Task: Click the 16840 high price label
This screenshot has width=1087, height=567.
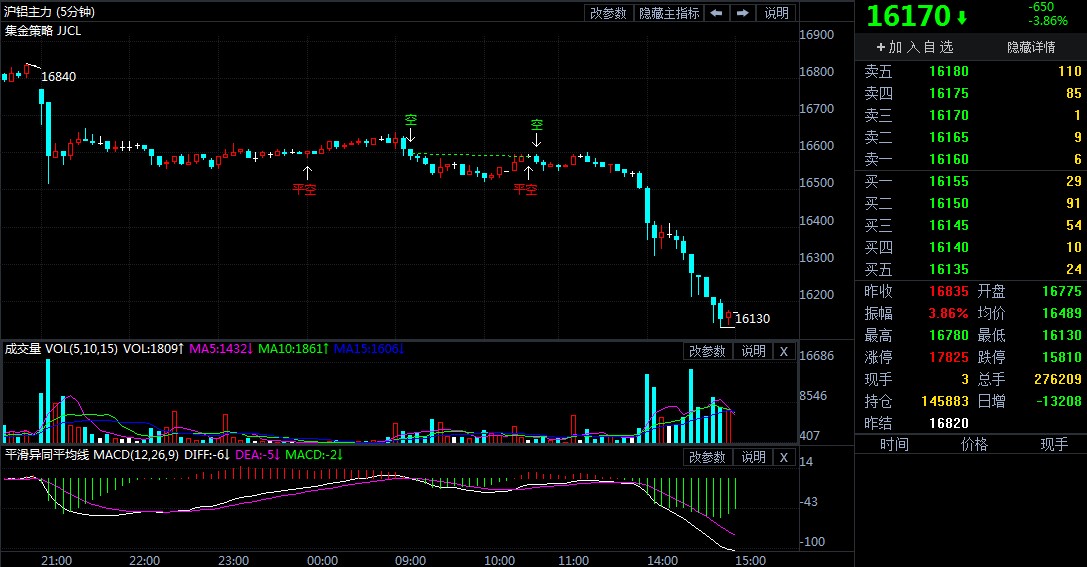Action: pos(58,76)
